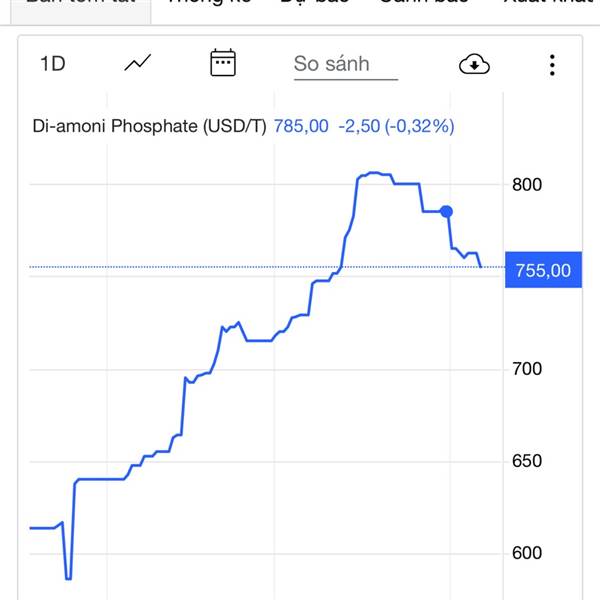Click the 800 y-axis label
The height and width of the screenshot is (600, 600).
(527, 185)
